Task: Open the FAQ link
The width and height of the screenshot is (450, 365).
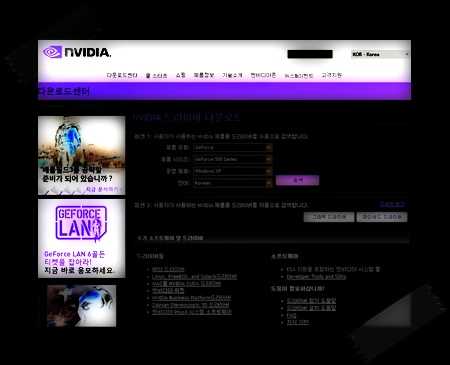Action: point(291,315)
